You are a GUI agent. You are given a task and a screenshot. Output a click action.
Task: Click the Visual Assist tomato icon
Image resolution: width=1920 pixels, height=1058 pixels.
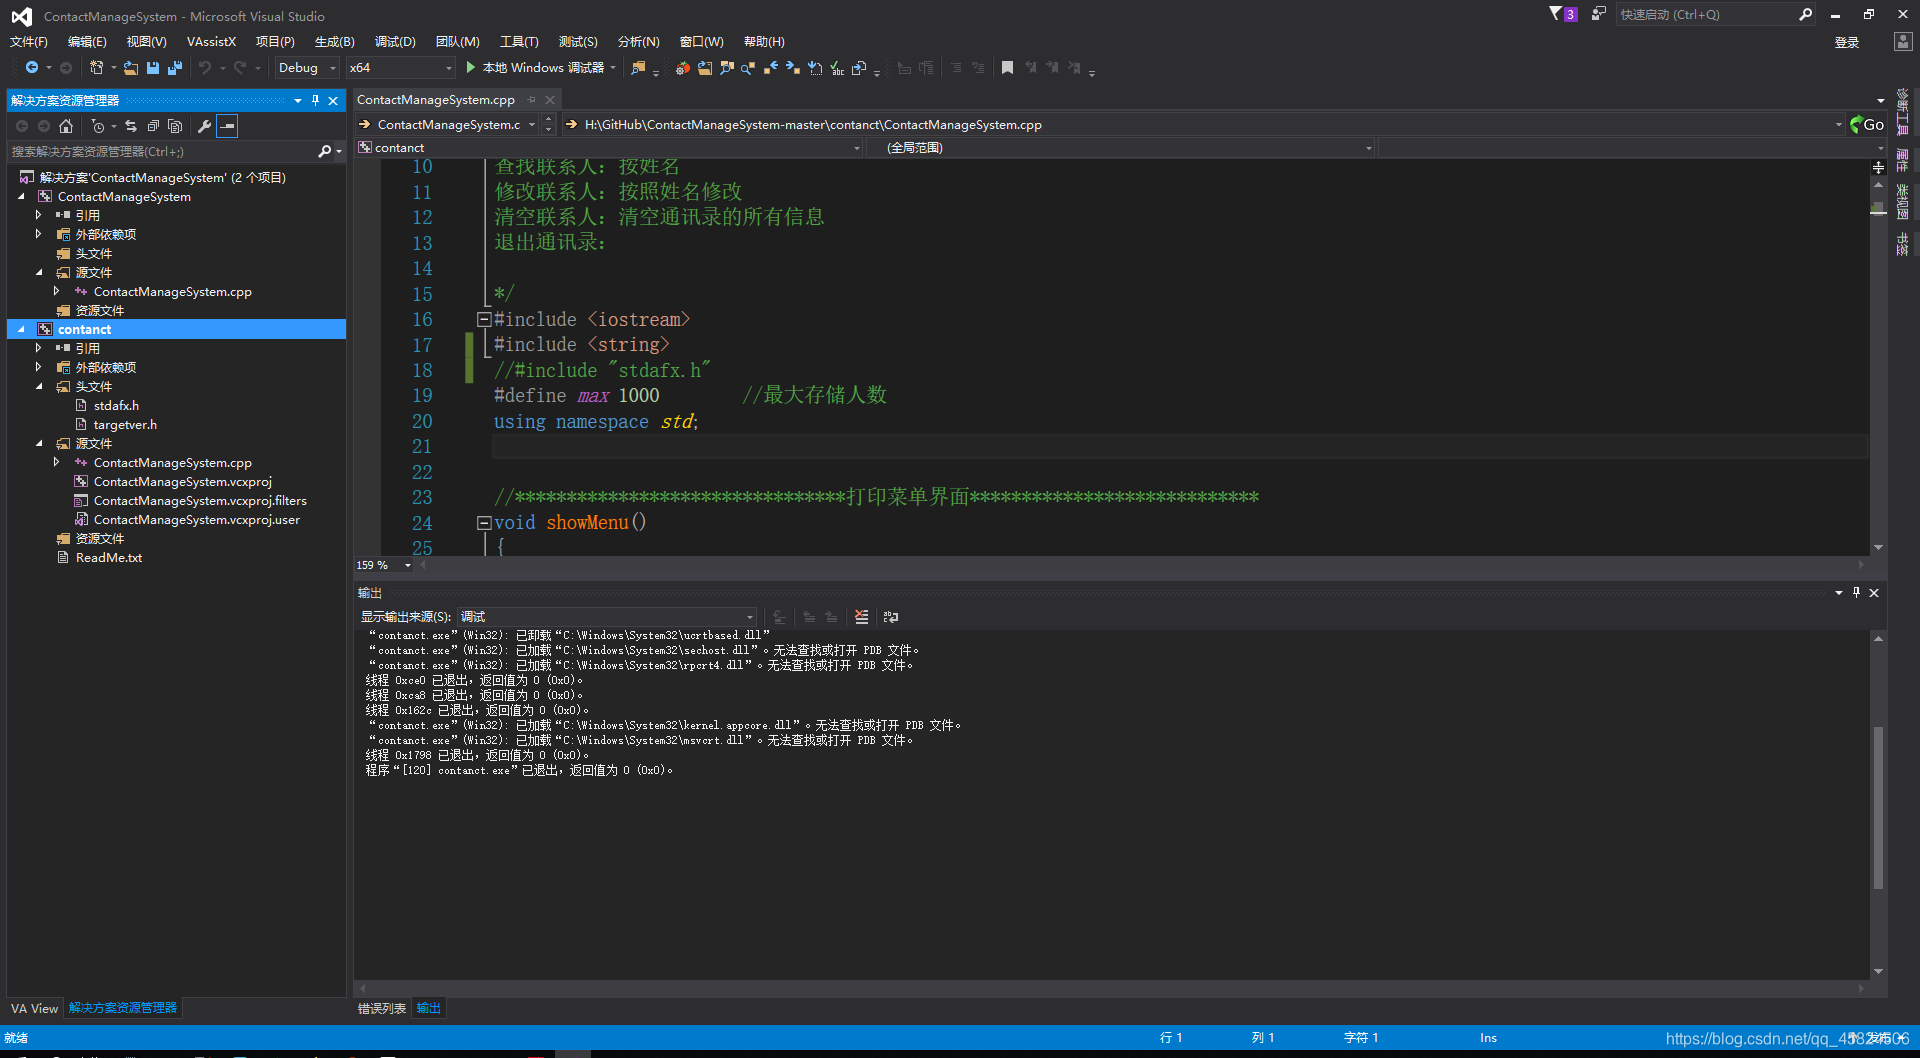pos(682,68)
